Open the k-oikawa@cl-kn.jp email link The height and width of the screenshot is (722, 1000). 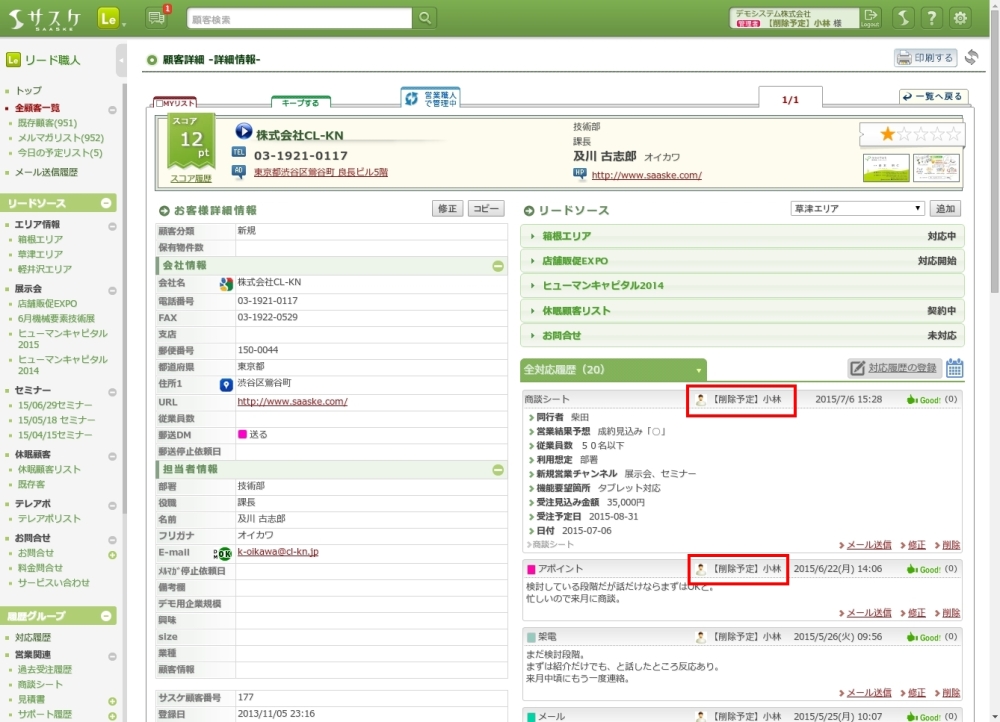point(277,552)
